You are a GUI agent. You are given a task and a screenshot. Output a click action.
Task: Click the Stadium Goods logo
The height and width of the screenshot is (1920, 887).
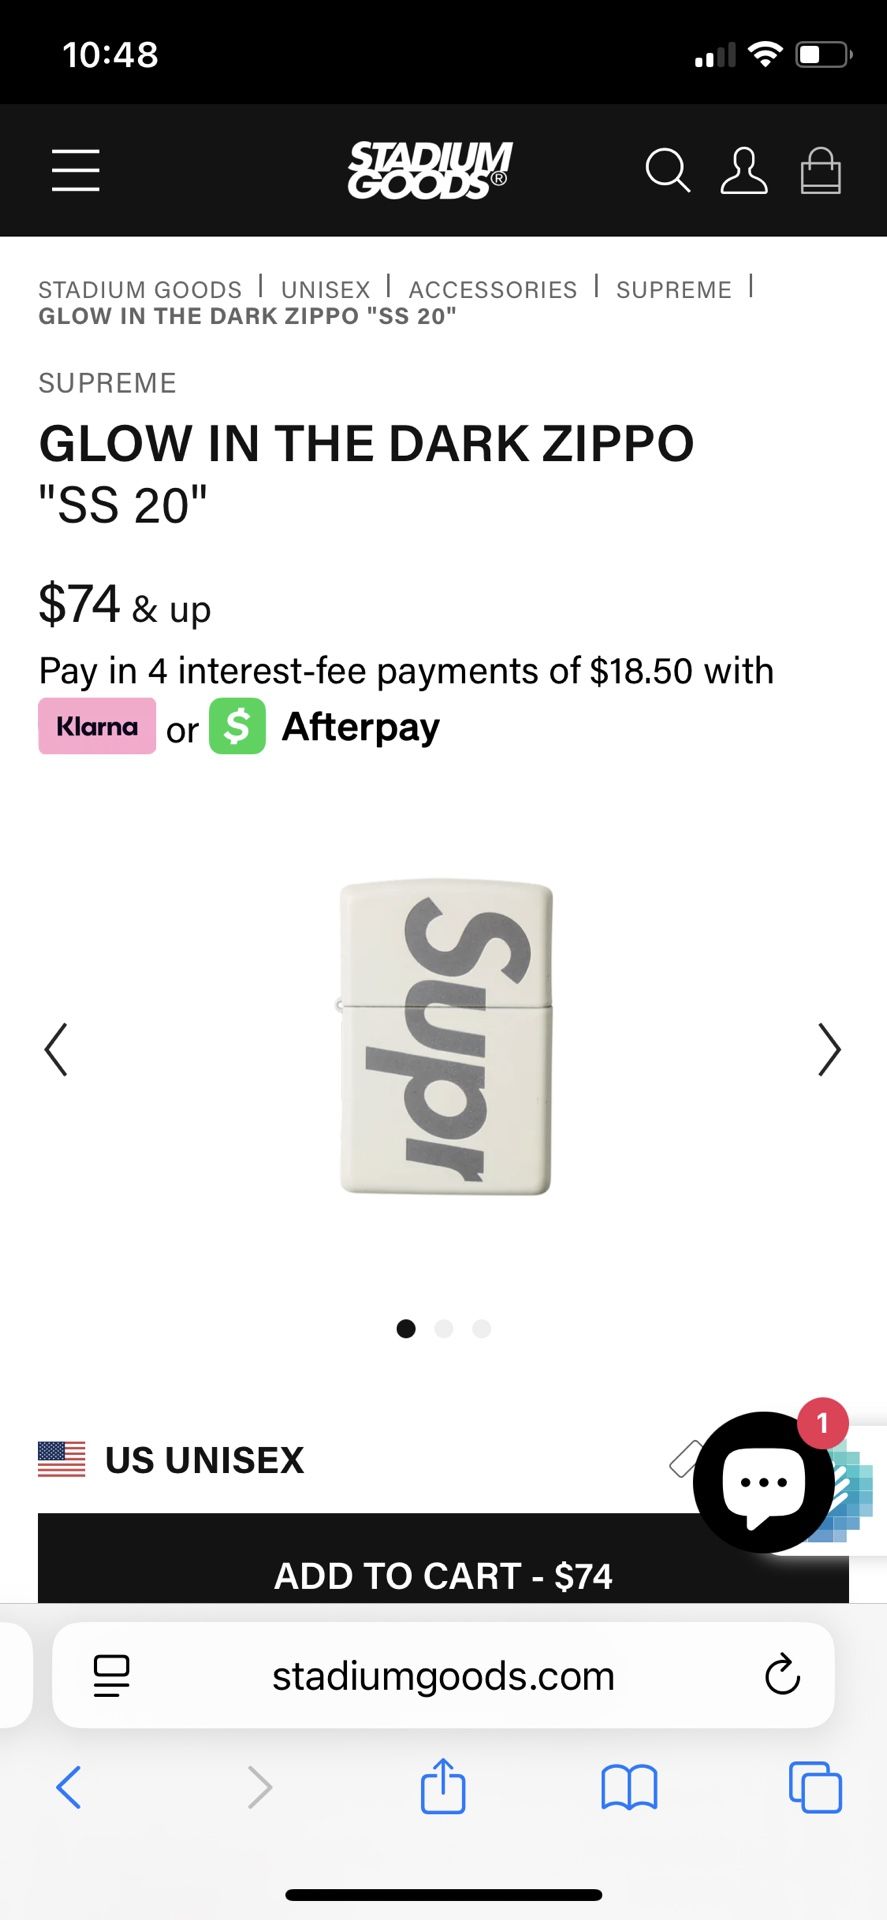428,168
